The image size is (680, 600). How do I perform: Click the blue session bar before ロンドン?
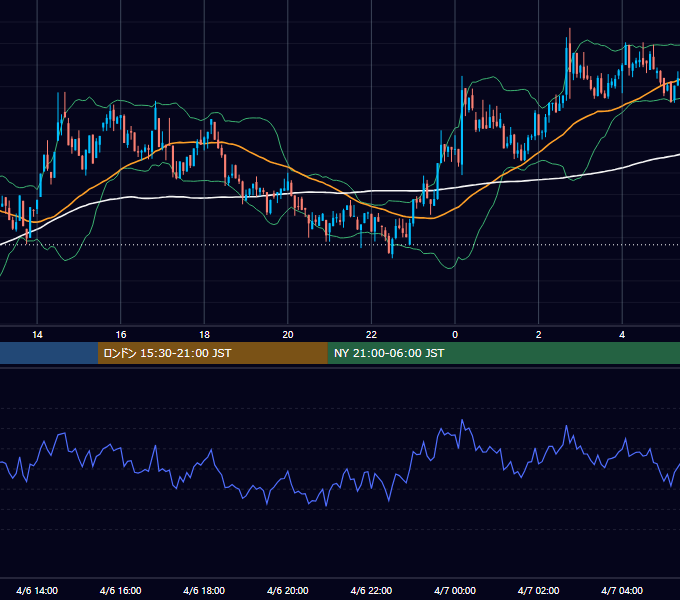point(49,353)
